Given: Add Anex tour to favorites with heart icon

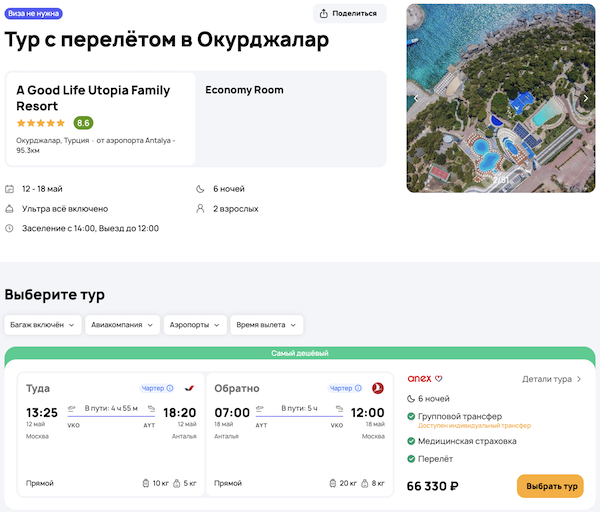Looking at the screenshot, I should pyautogui.click(x=438, y=379).
